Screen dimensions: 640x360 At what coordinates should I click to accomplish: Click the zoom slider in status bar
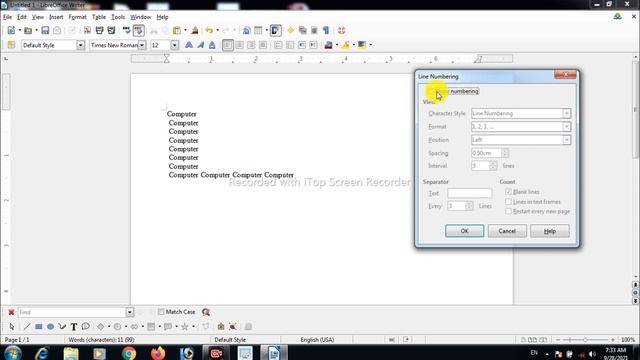[585, 340]
